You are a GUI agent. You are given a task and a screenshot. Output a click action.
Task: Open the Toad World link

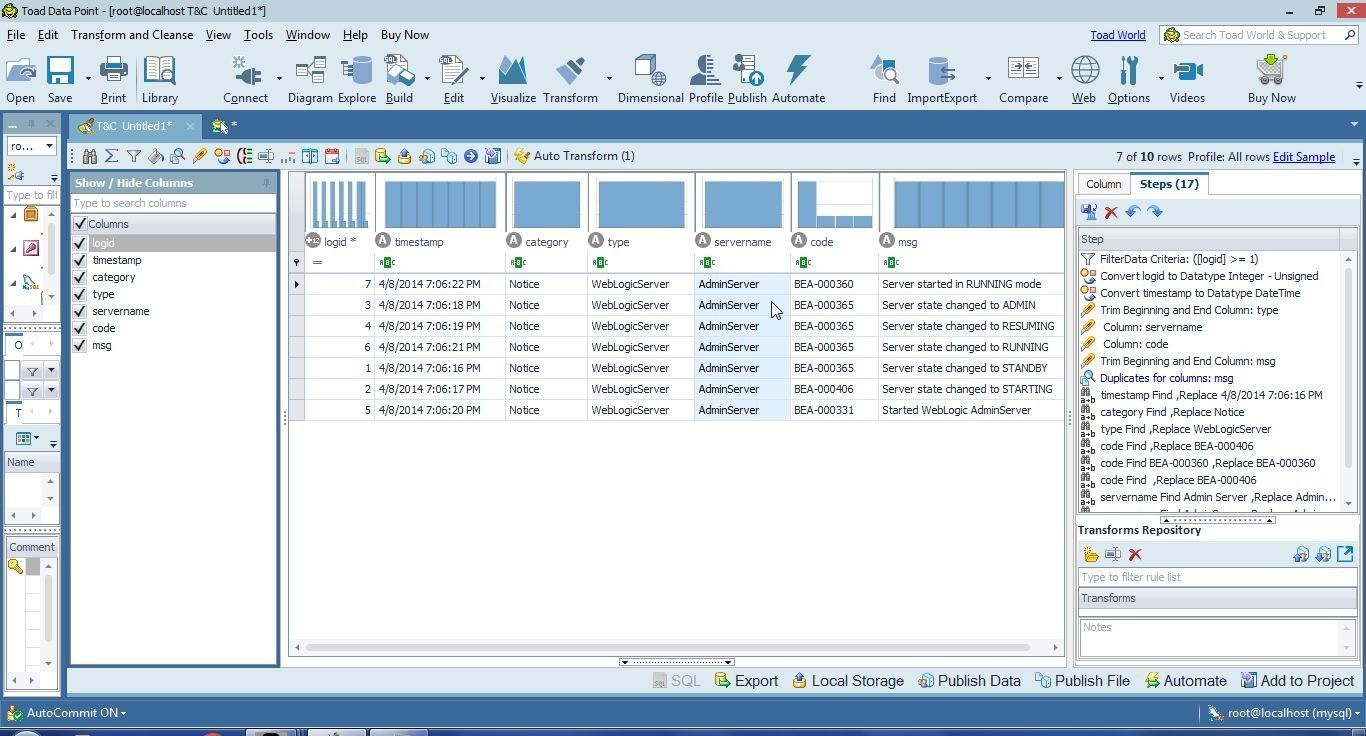(1118, 35)
